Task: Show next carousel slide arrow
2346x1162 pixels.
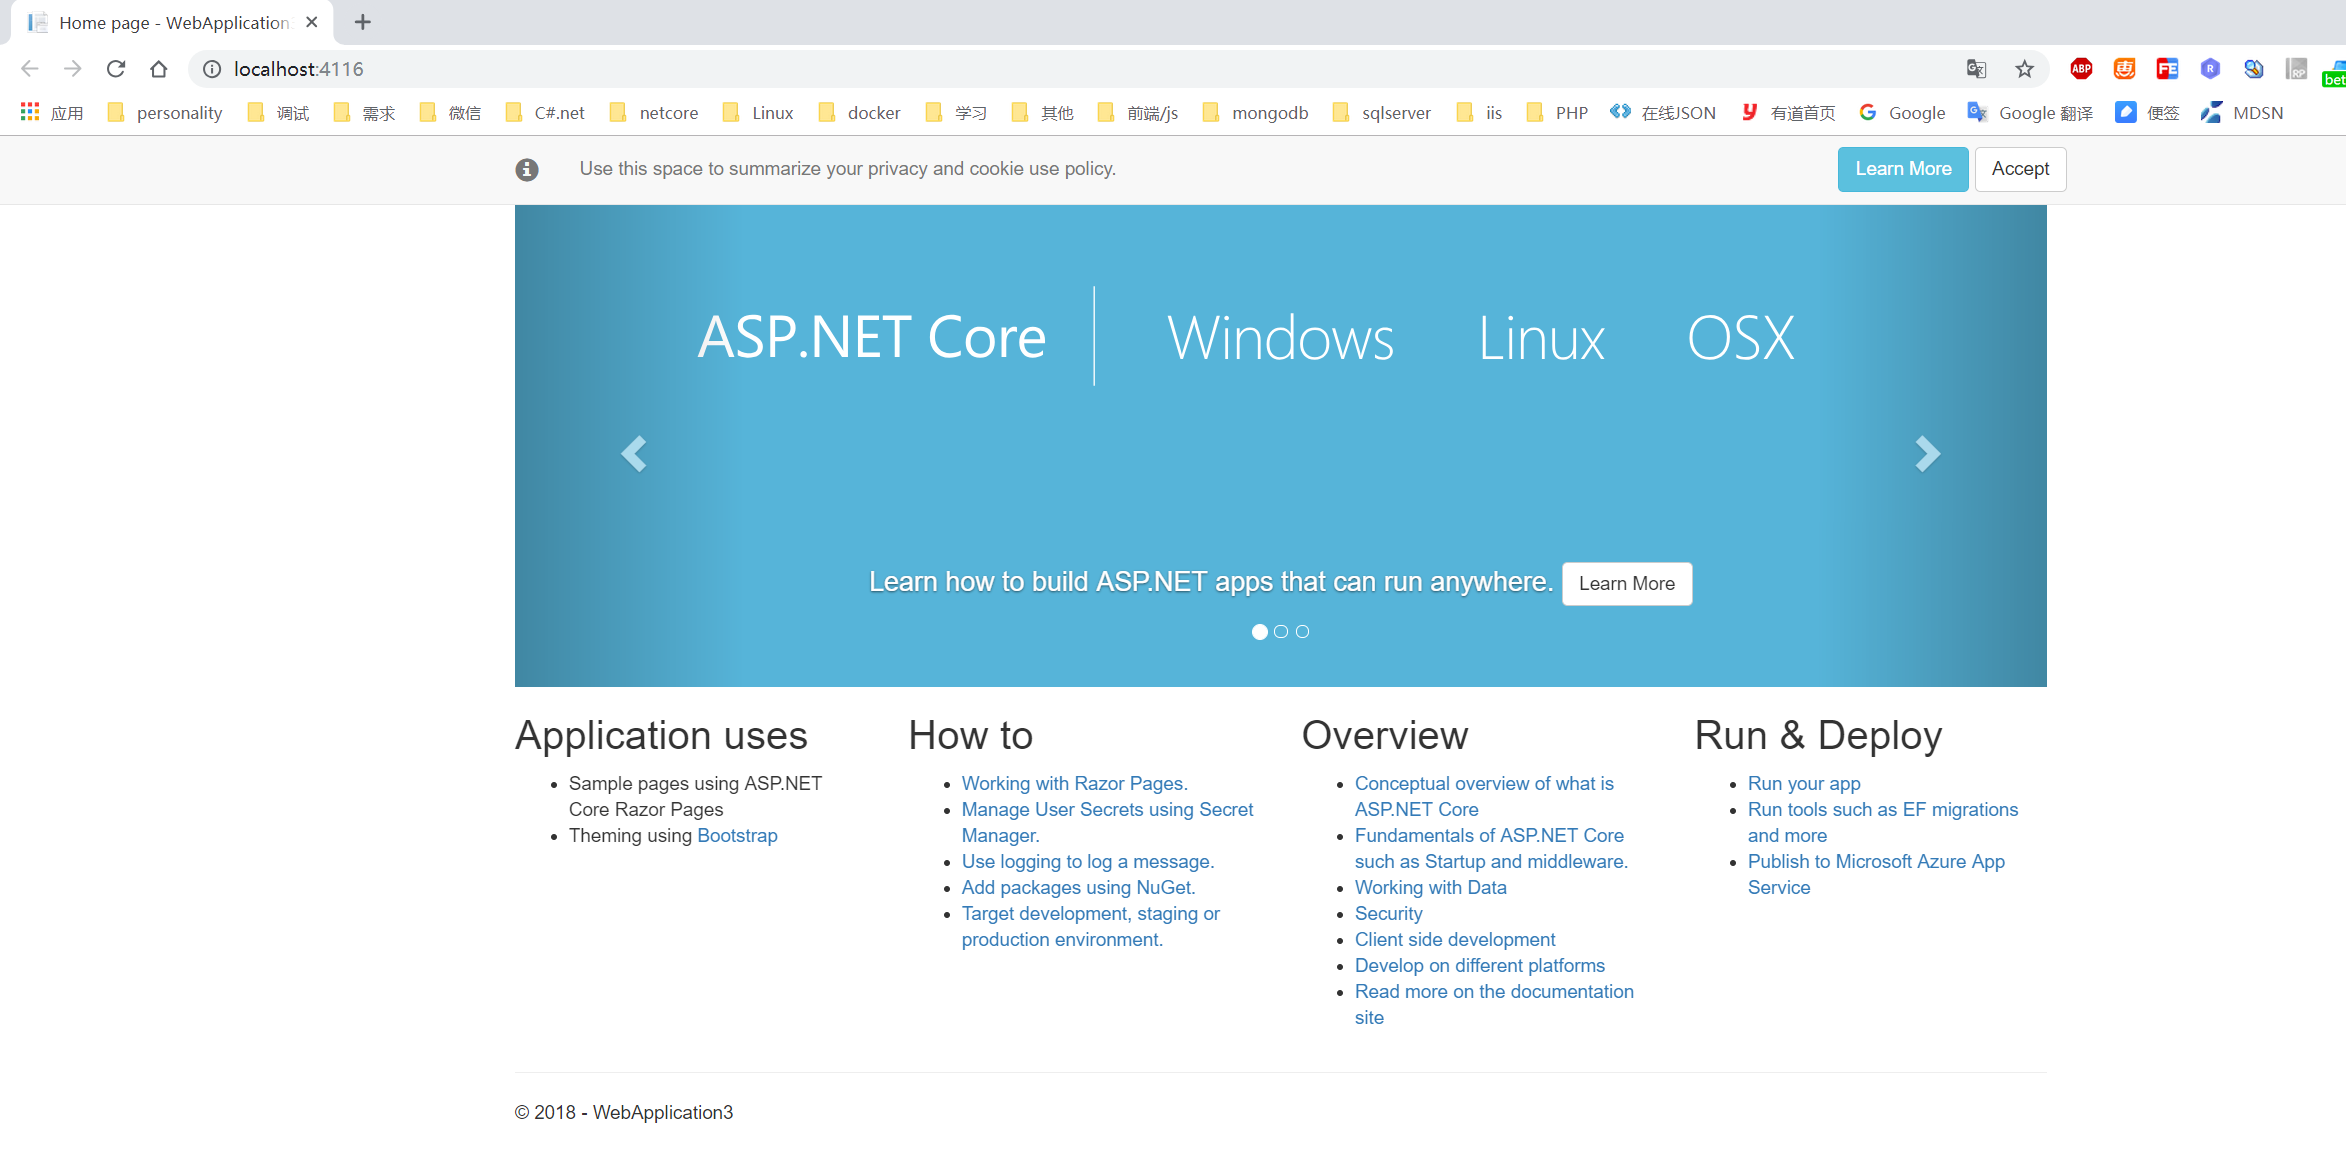Action: (x=1927, y=454)
